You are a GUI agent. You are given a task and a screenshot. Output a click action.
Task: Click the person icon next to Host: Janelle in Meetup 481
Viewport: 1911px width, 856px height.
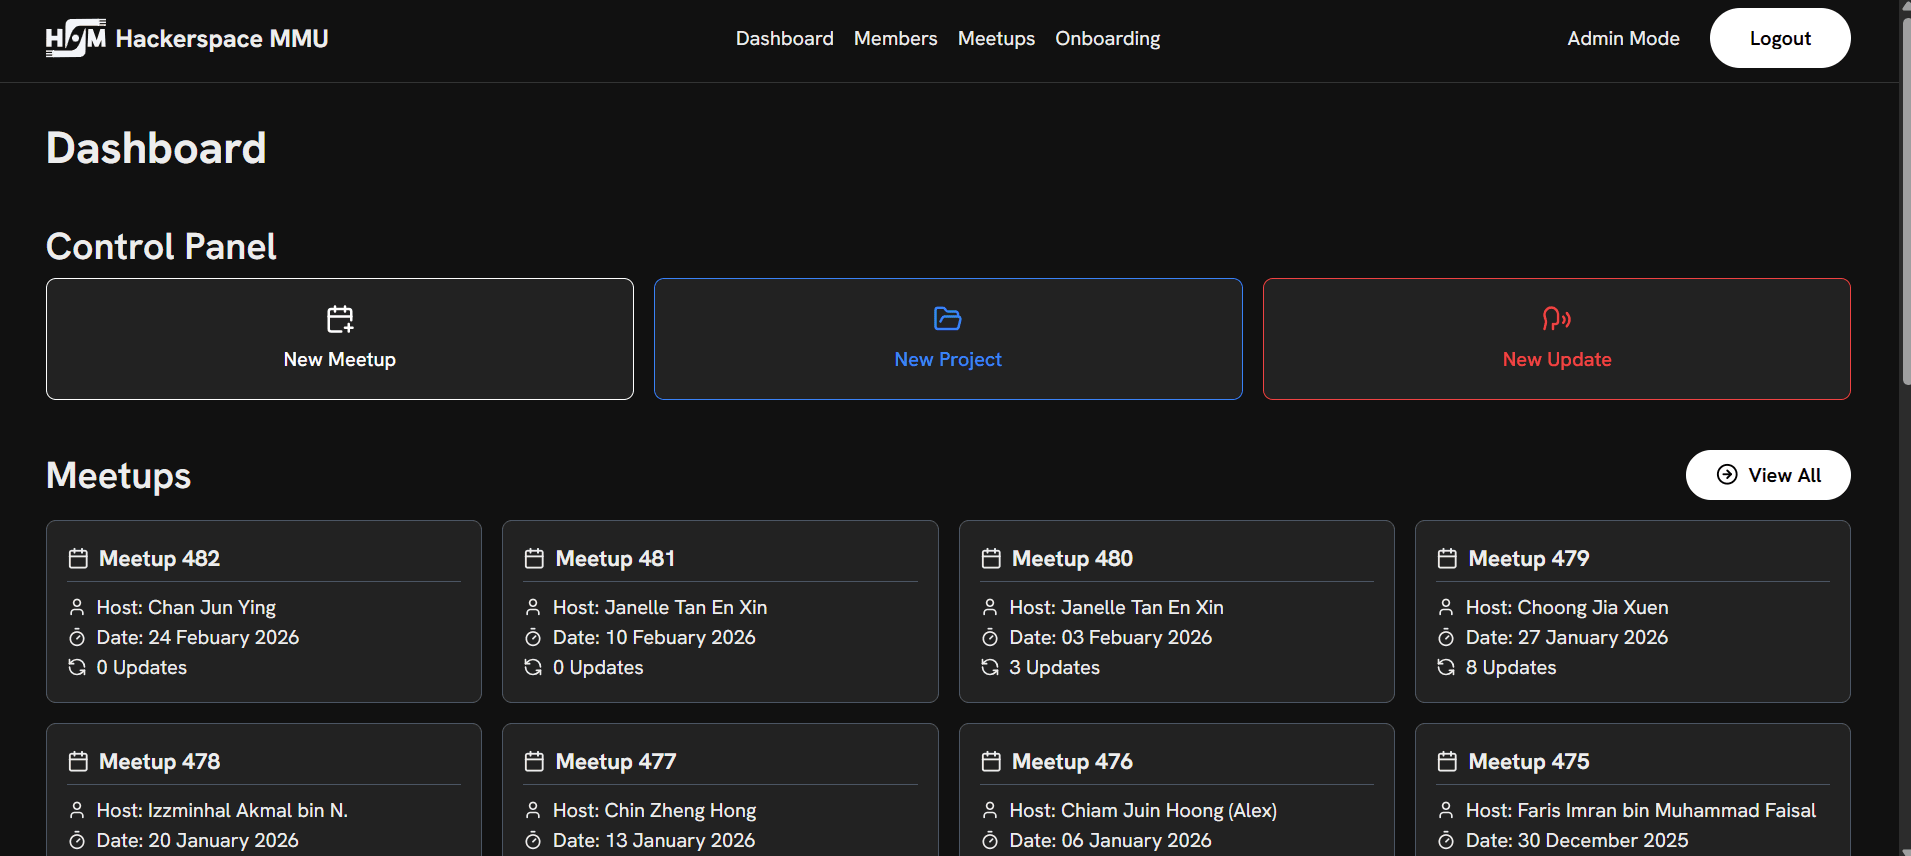click(x=533, y=607)
